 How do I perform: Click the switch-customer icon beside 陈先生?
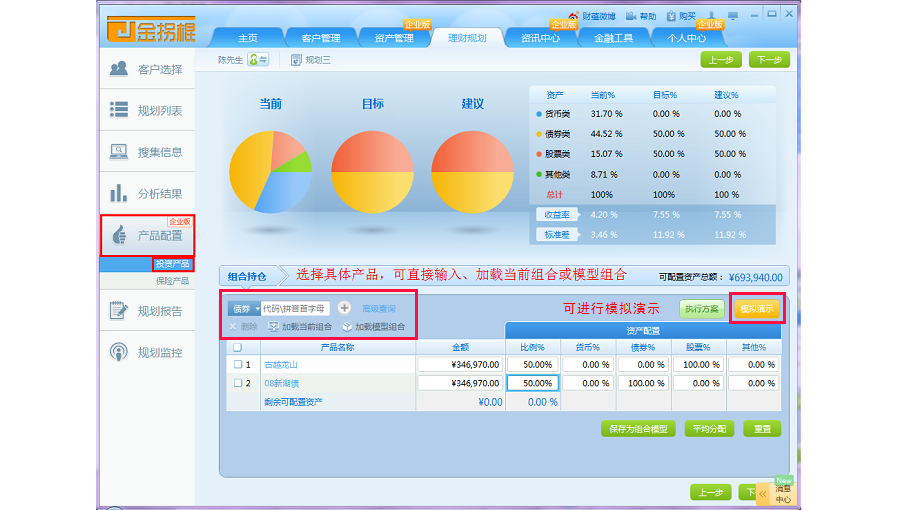(x=258, y=60)
